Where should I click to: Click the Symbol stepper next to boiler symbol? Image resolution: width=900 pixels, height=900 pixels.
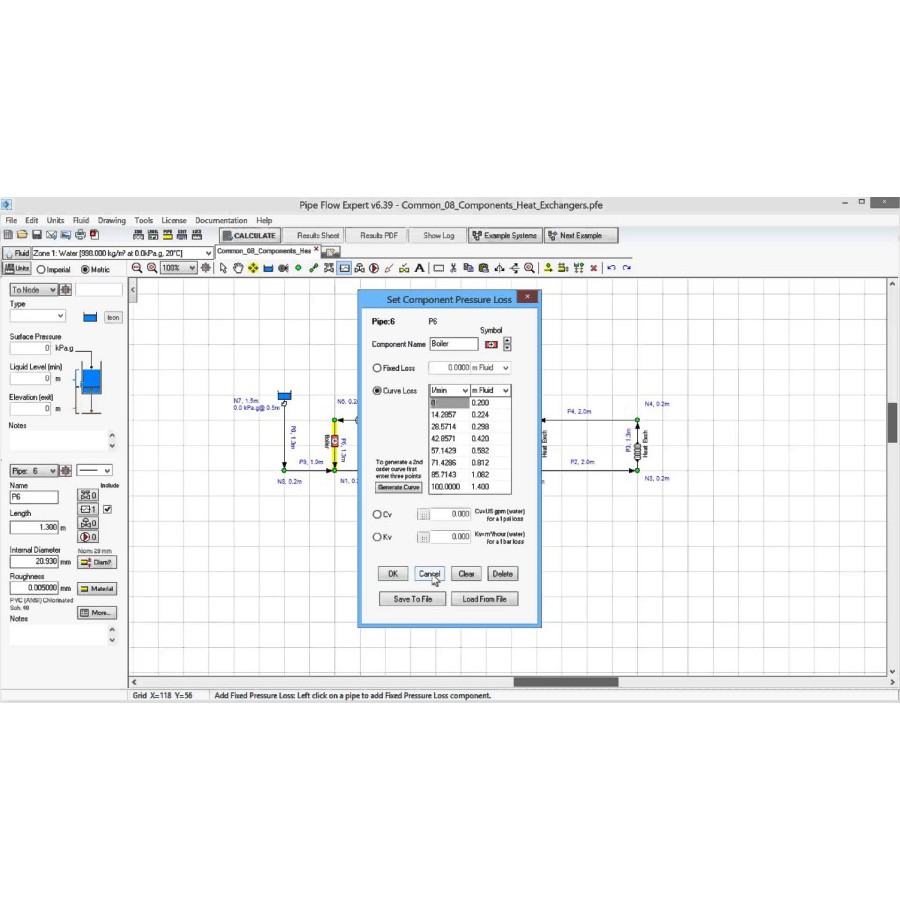(x=507, y=344)
